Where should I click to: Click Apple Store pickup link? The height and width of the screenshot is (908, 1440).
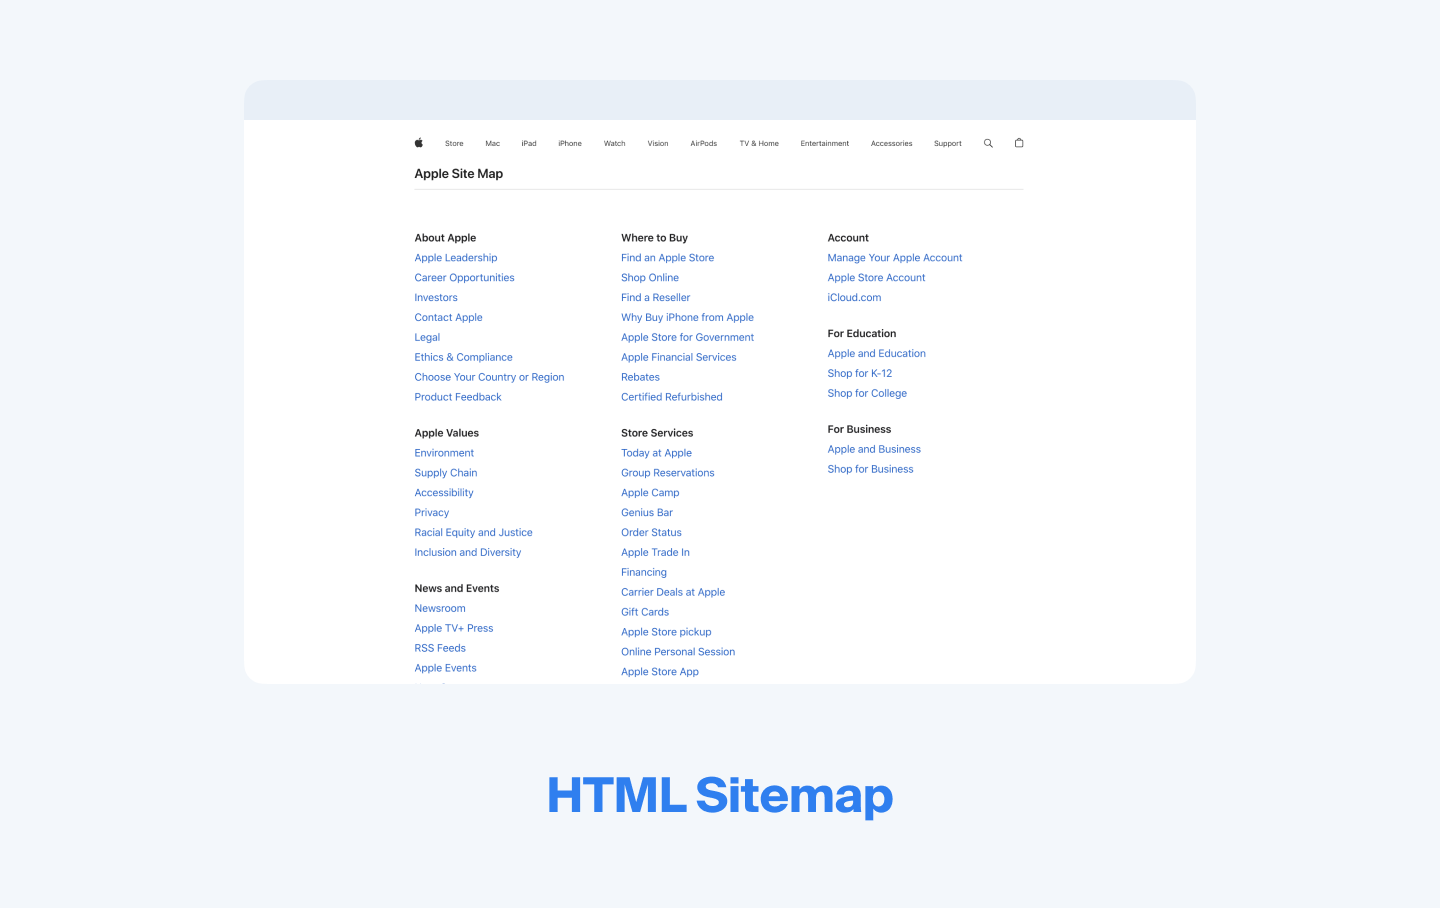[x=667, y=632]
